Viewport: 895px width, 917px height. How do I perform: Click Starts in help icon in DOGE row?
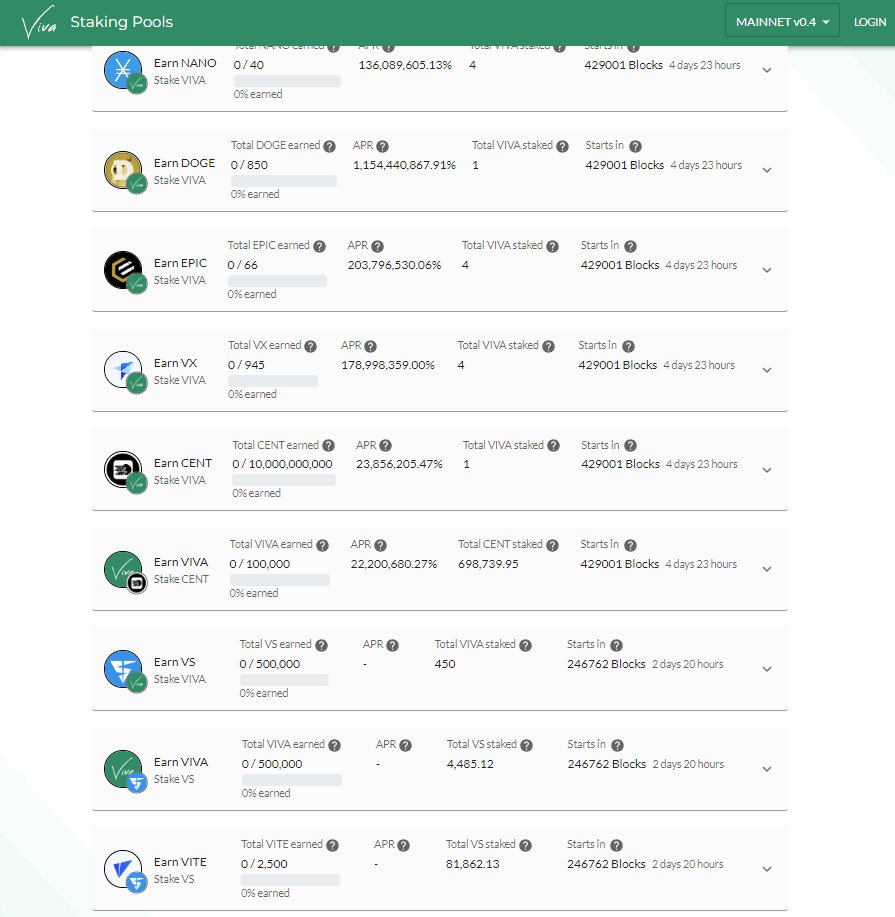[x=635, y=146]
